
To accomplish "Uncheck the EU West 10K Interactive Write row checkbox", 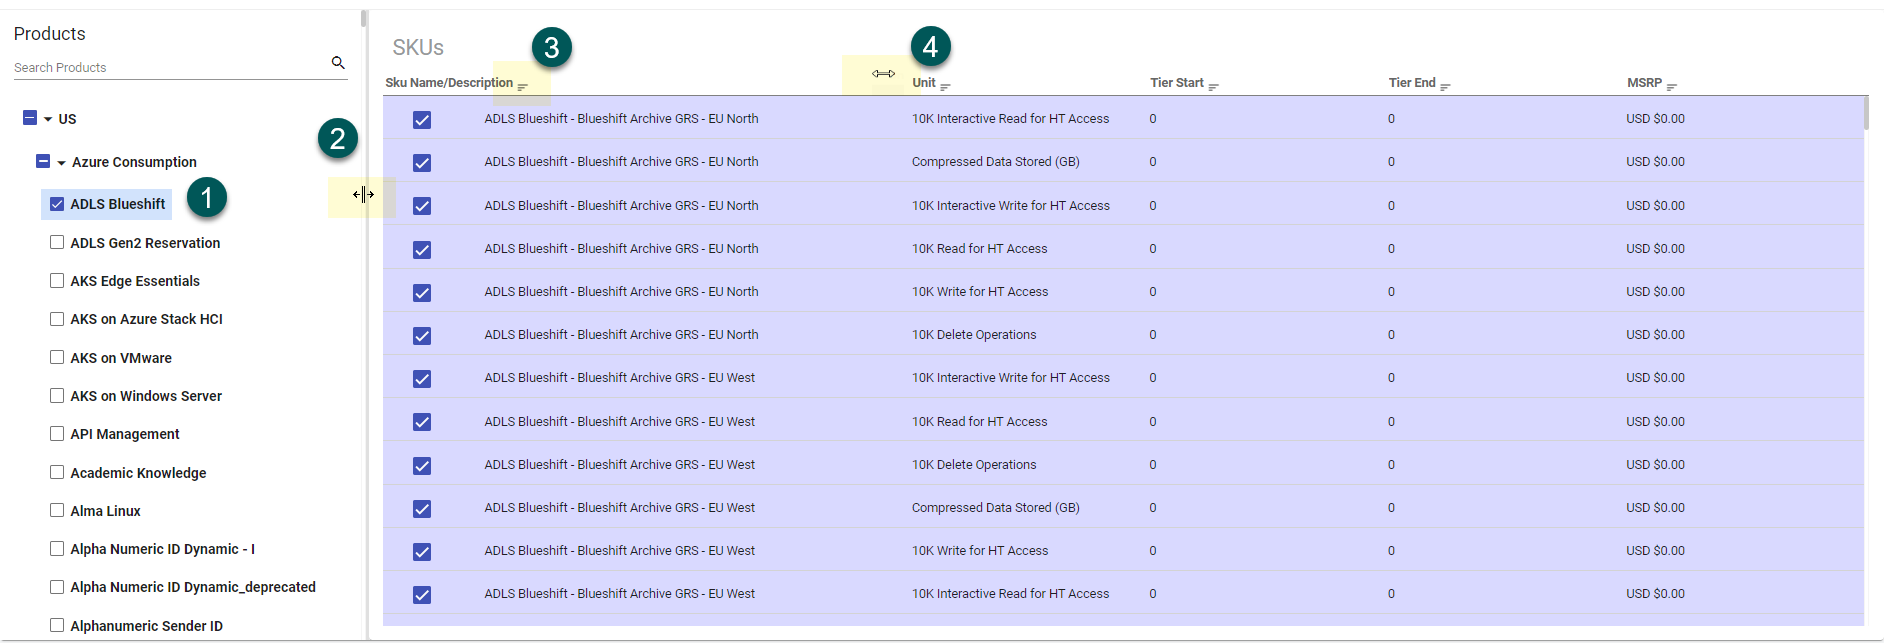I will tap(422, 379).
